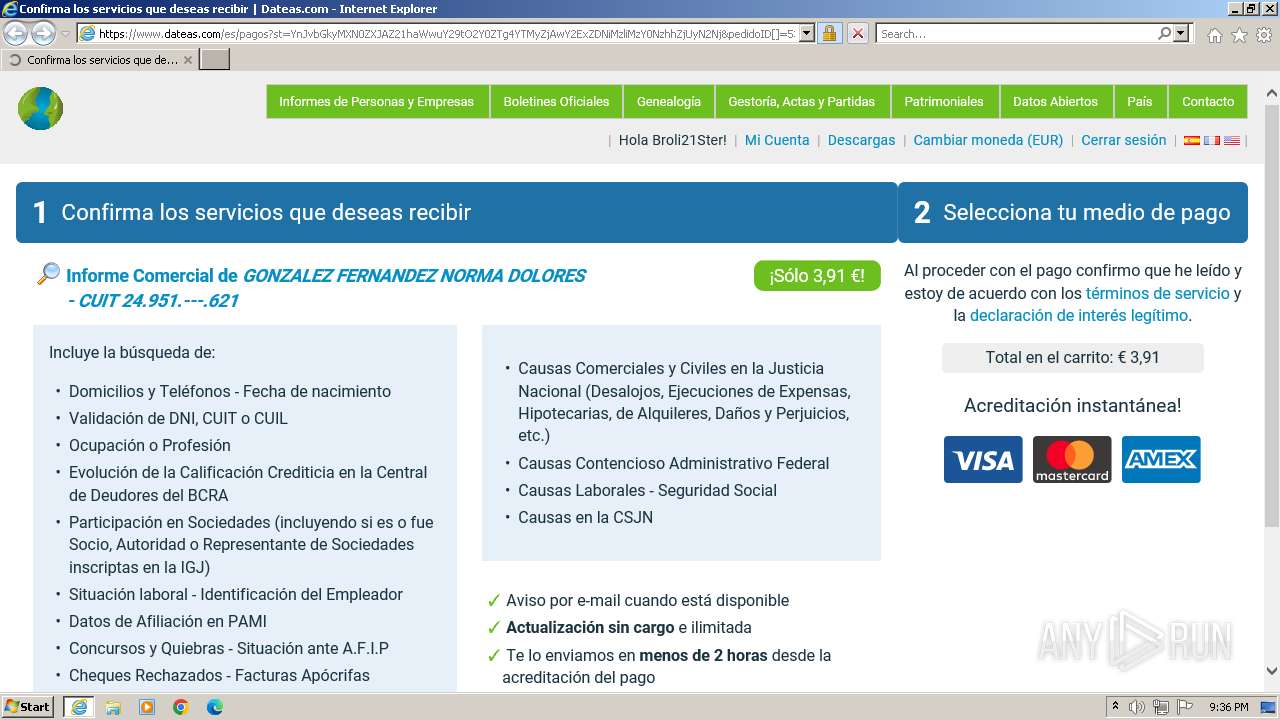Click the browser Forward arrow
Screen dimensions: 1280x720
[43, 33]
